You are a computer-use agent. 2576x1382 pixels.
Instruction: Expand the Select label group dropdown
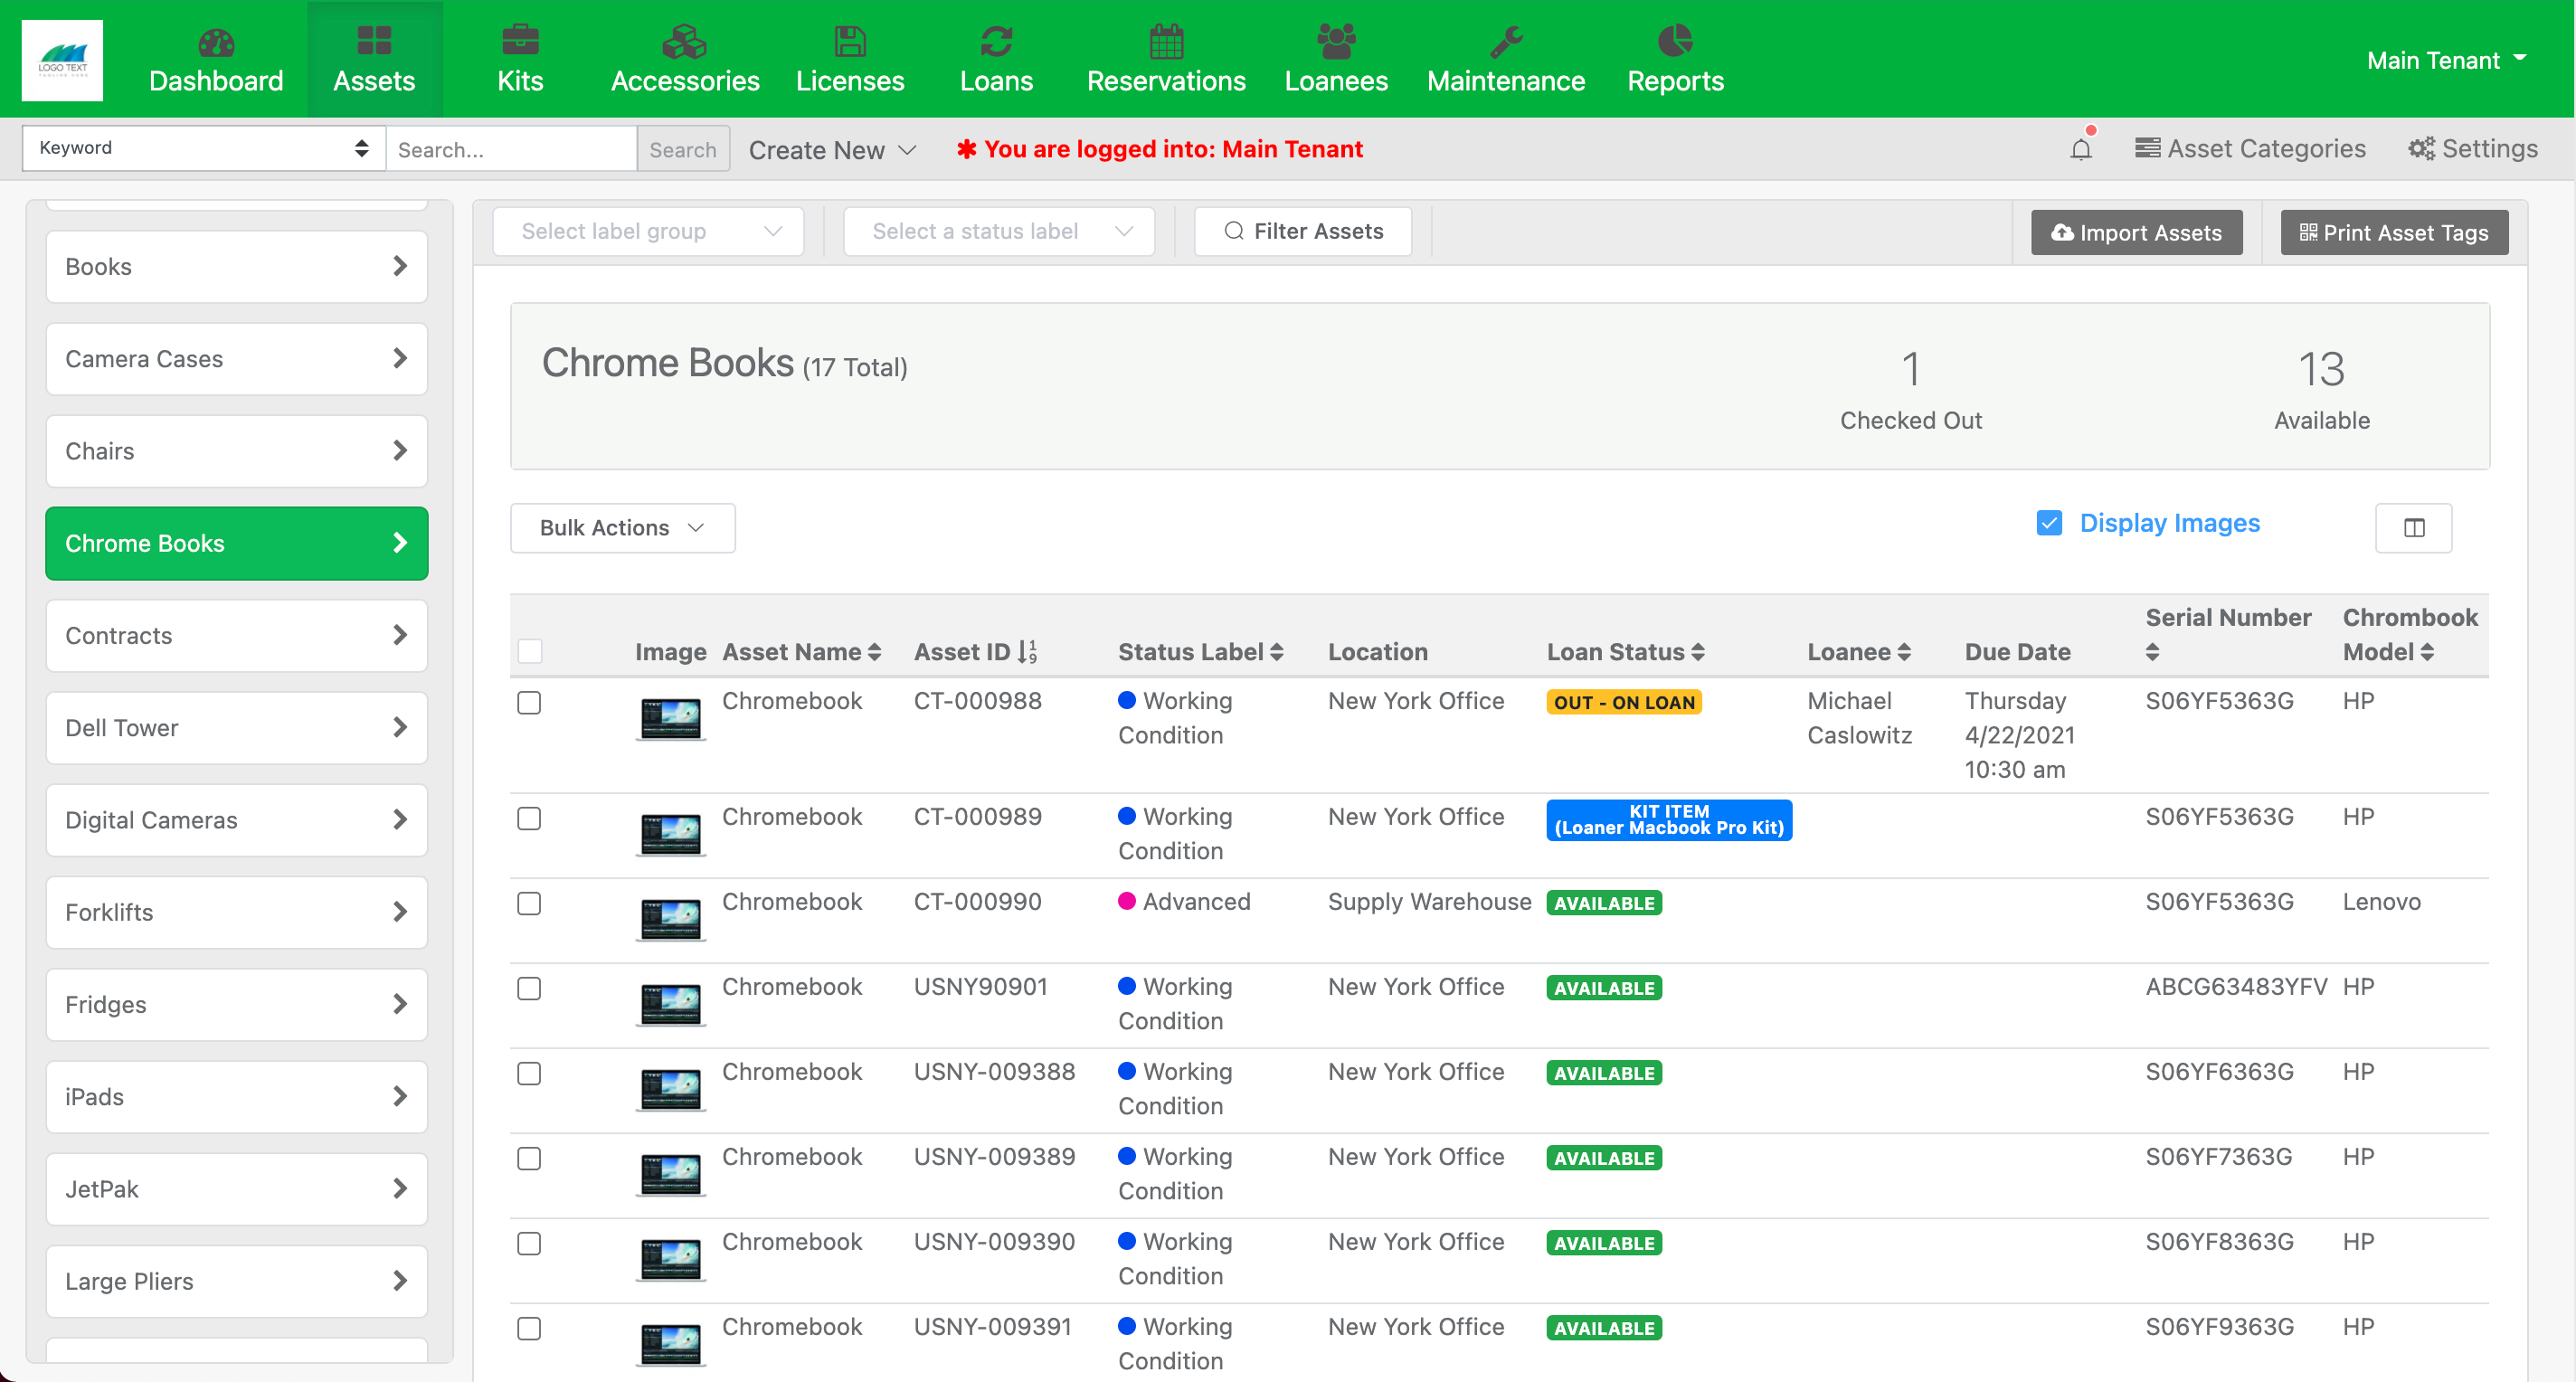click(648, 232)
